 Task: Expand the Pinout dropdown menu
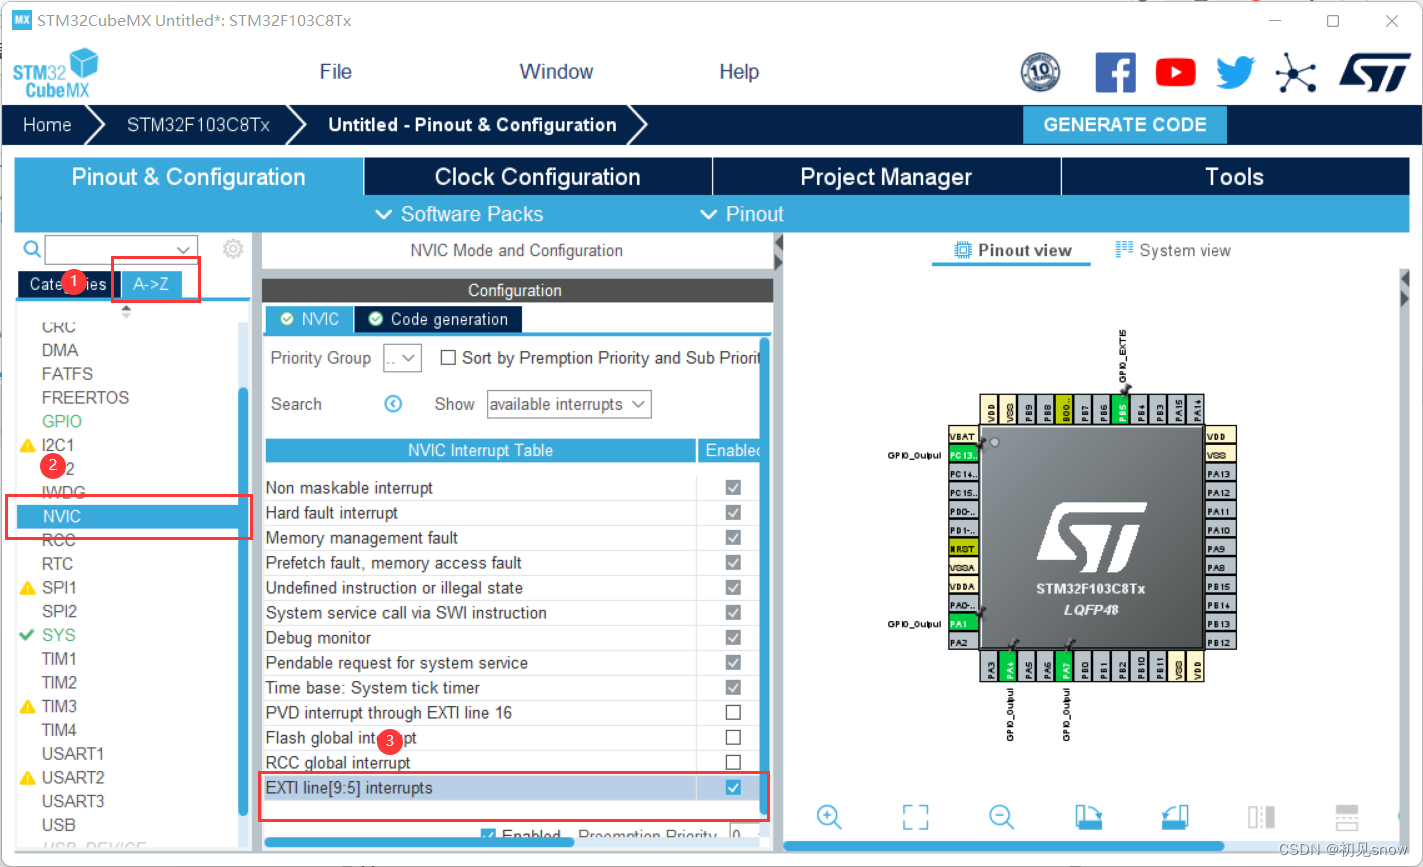tap(741, 214)
